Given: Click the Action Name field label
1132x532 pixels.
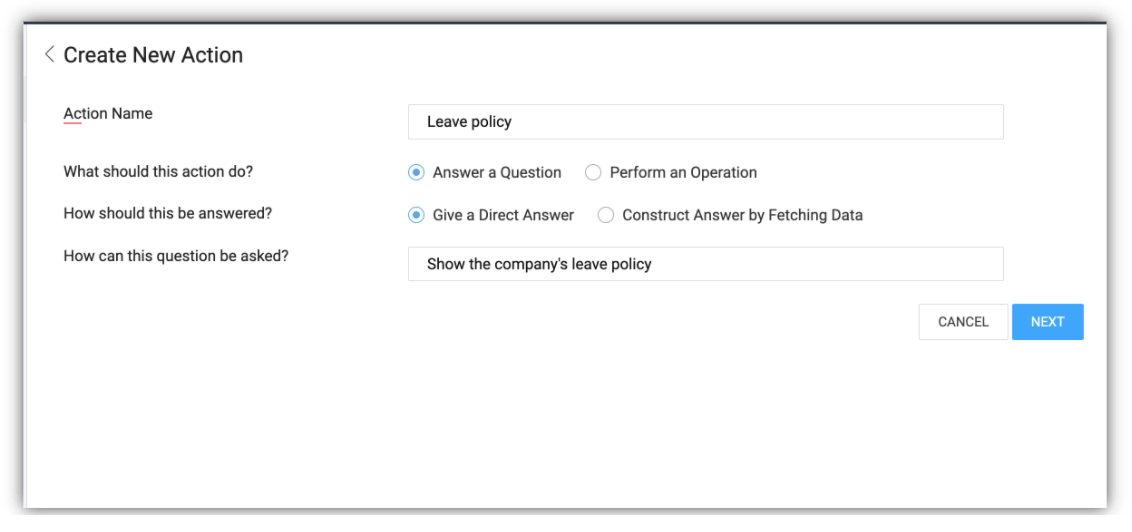Looking at the screenshot, I should pyautogui.click(x=108, y=114).
